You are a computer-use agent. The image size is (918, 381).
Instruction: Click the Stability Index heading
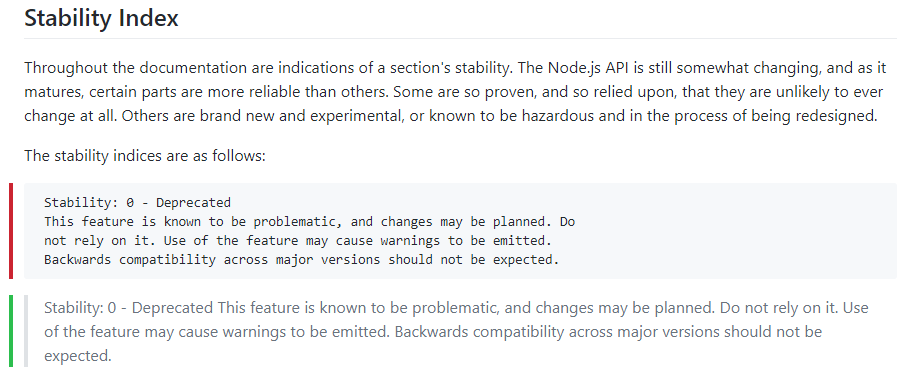click(101, 18)
